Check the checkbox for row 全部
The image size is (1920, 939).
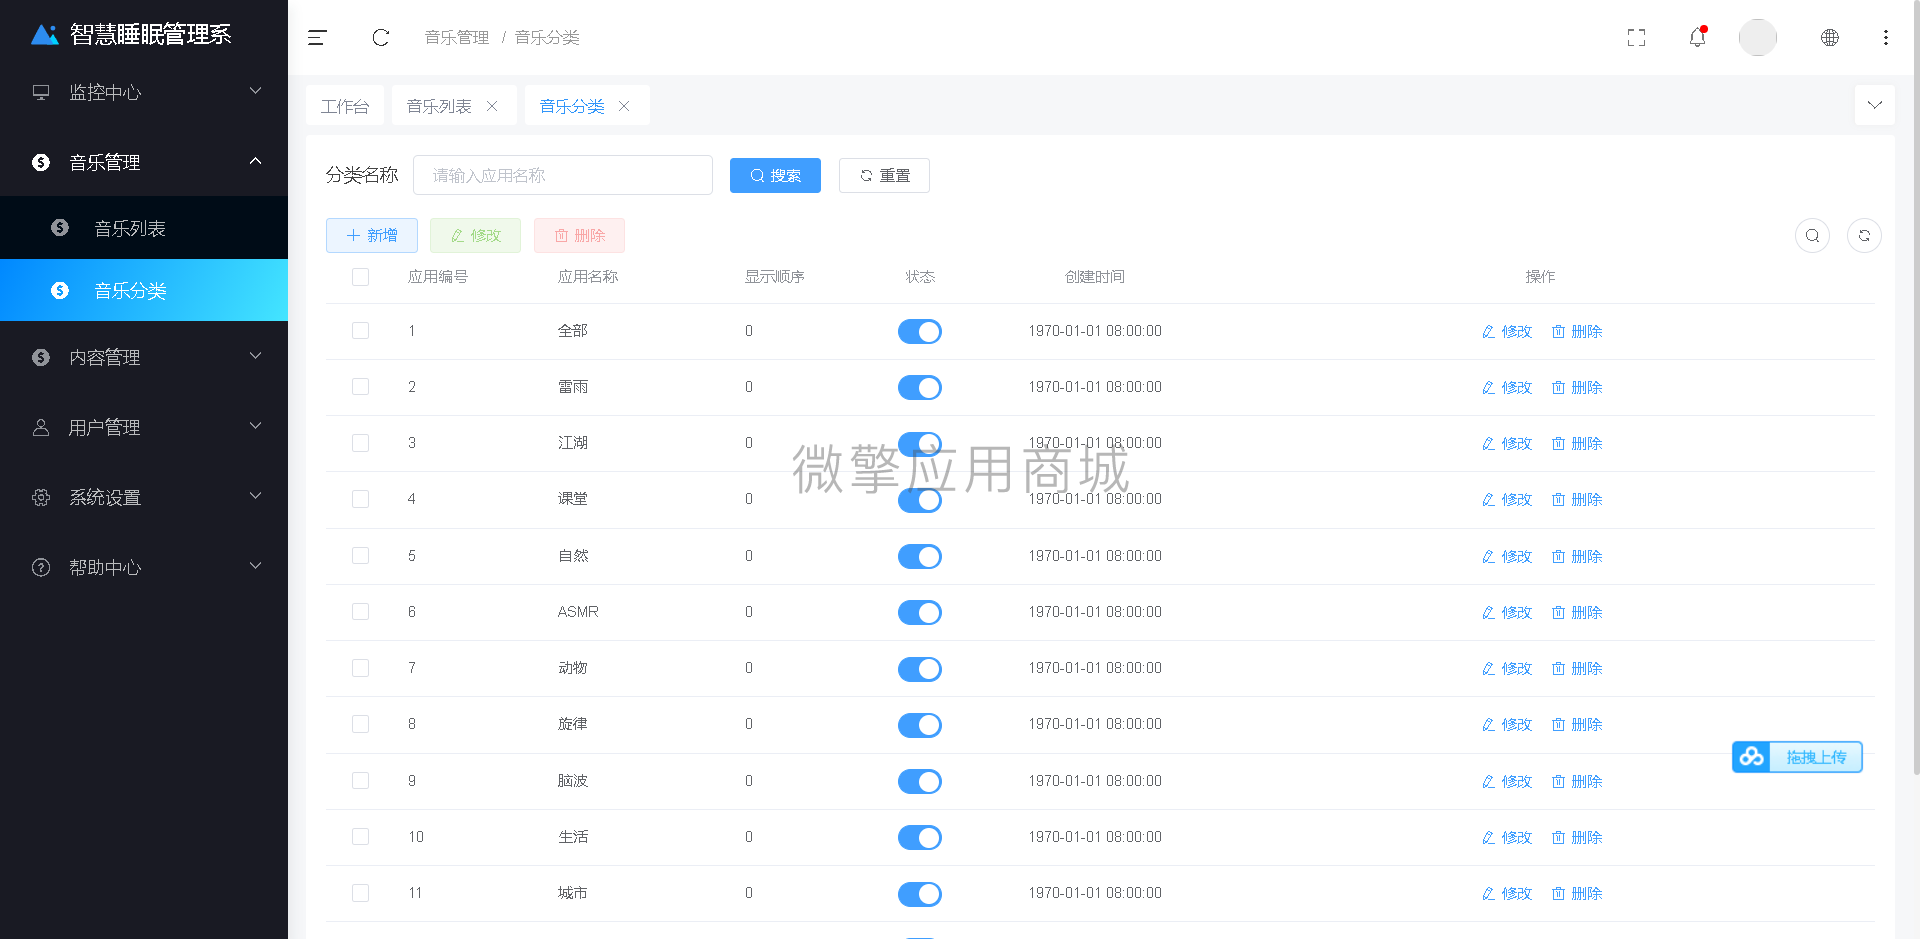pos(361,331)
